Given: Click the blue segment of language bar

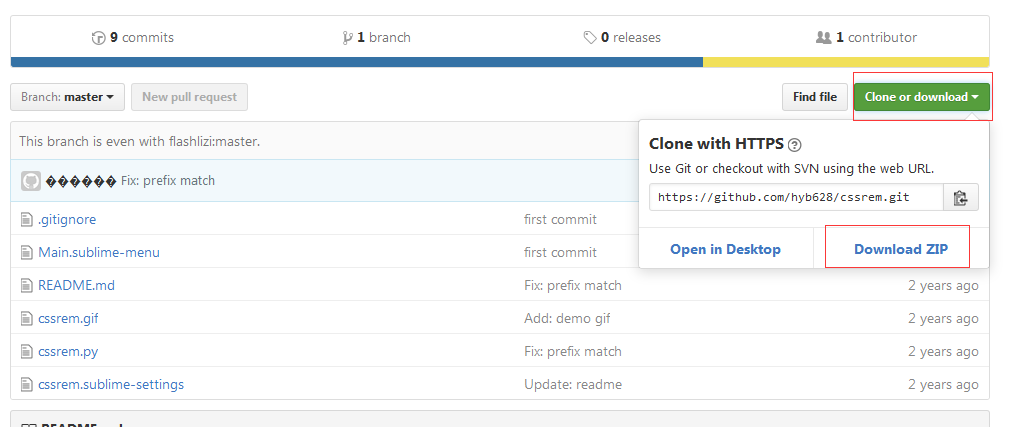Looking at the screenshot, I should click(x=357, y=62).
